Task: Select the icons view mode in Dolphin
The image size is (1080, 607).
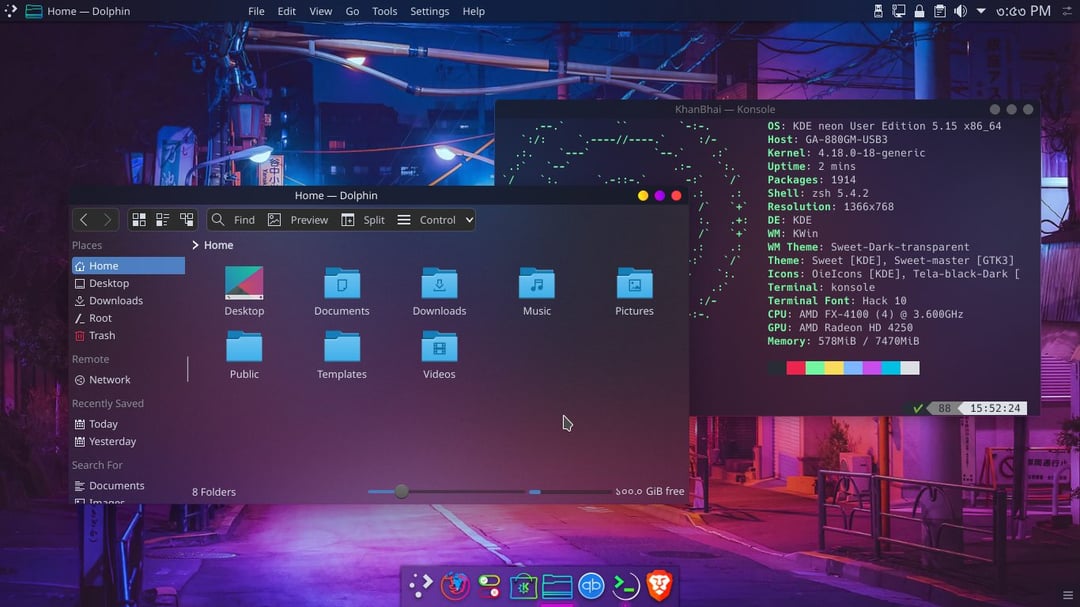Action: (139, 219)
